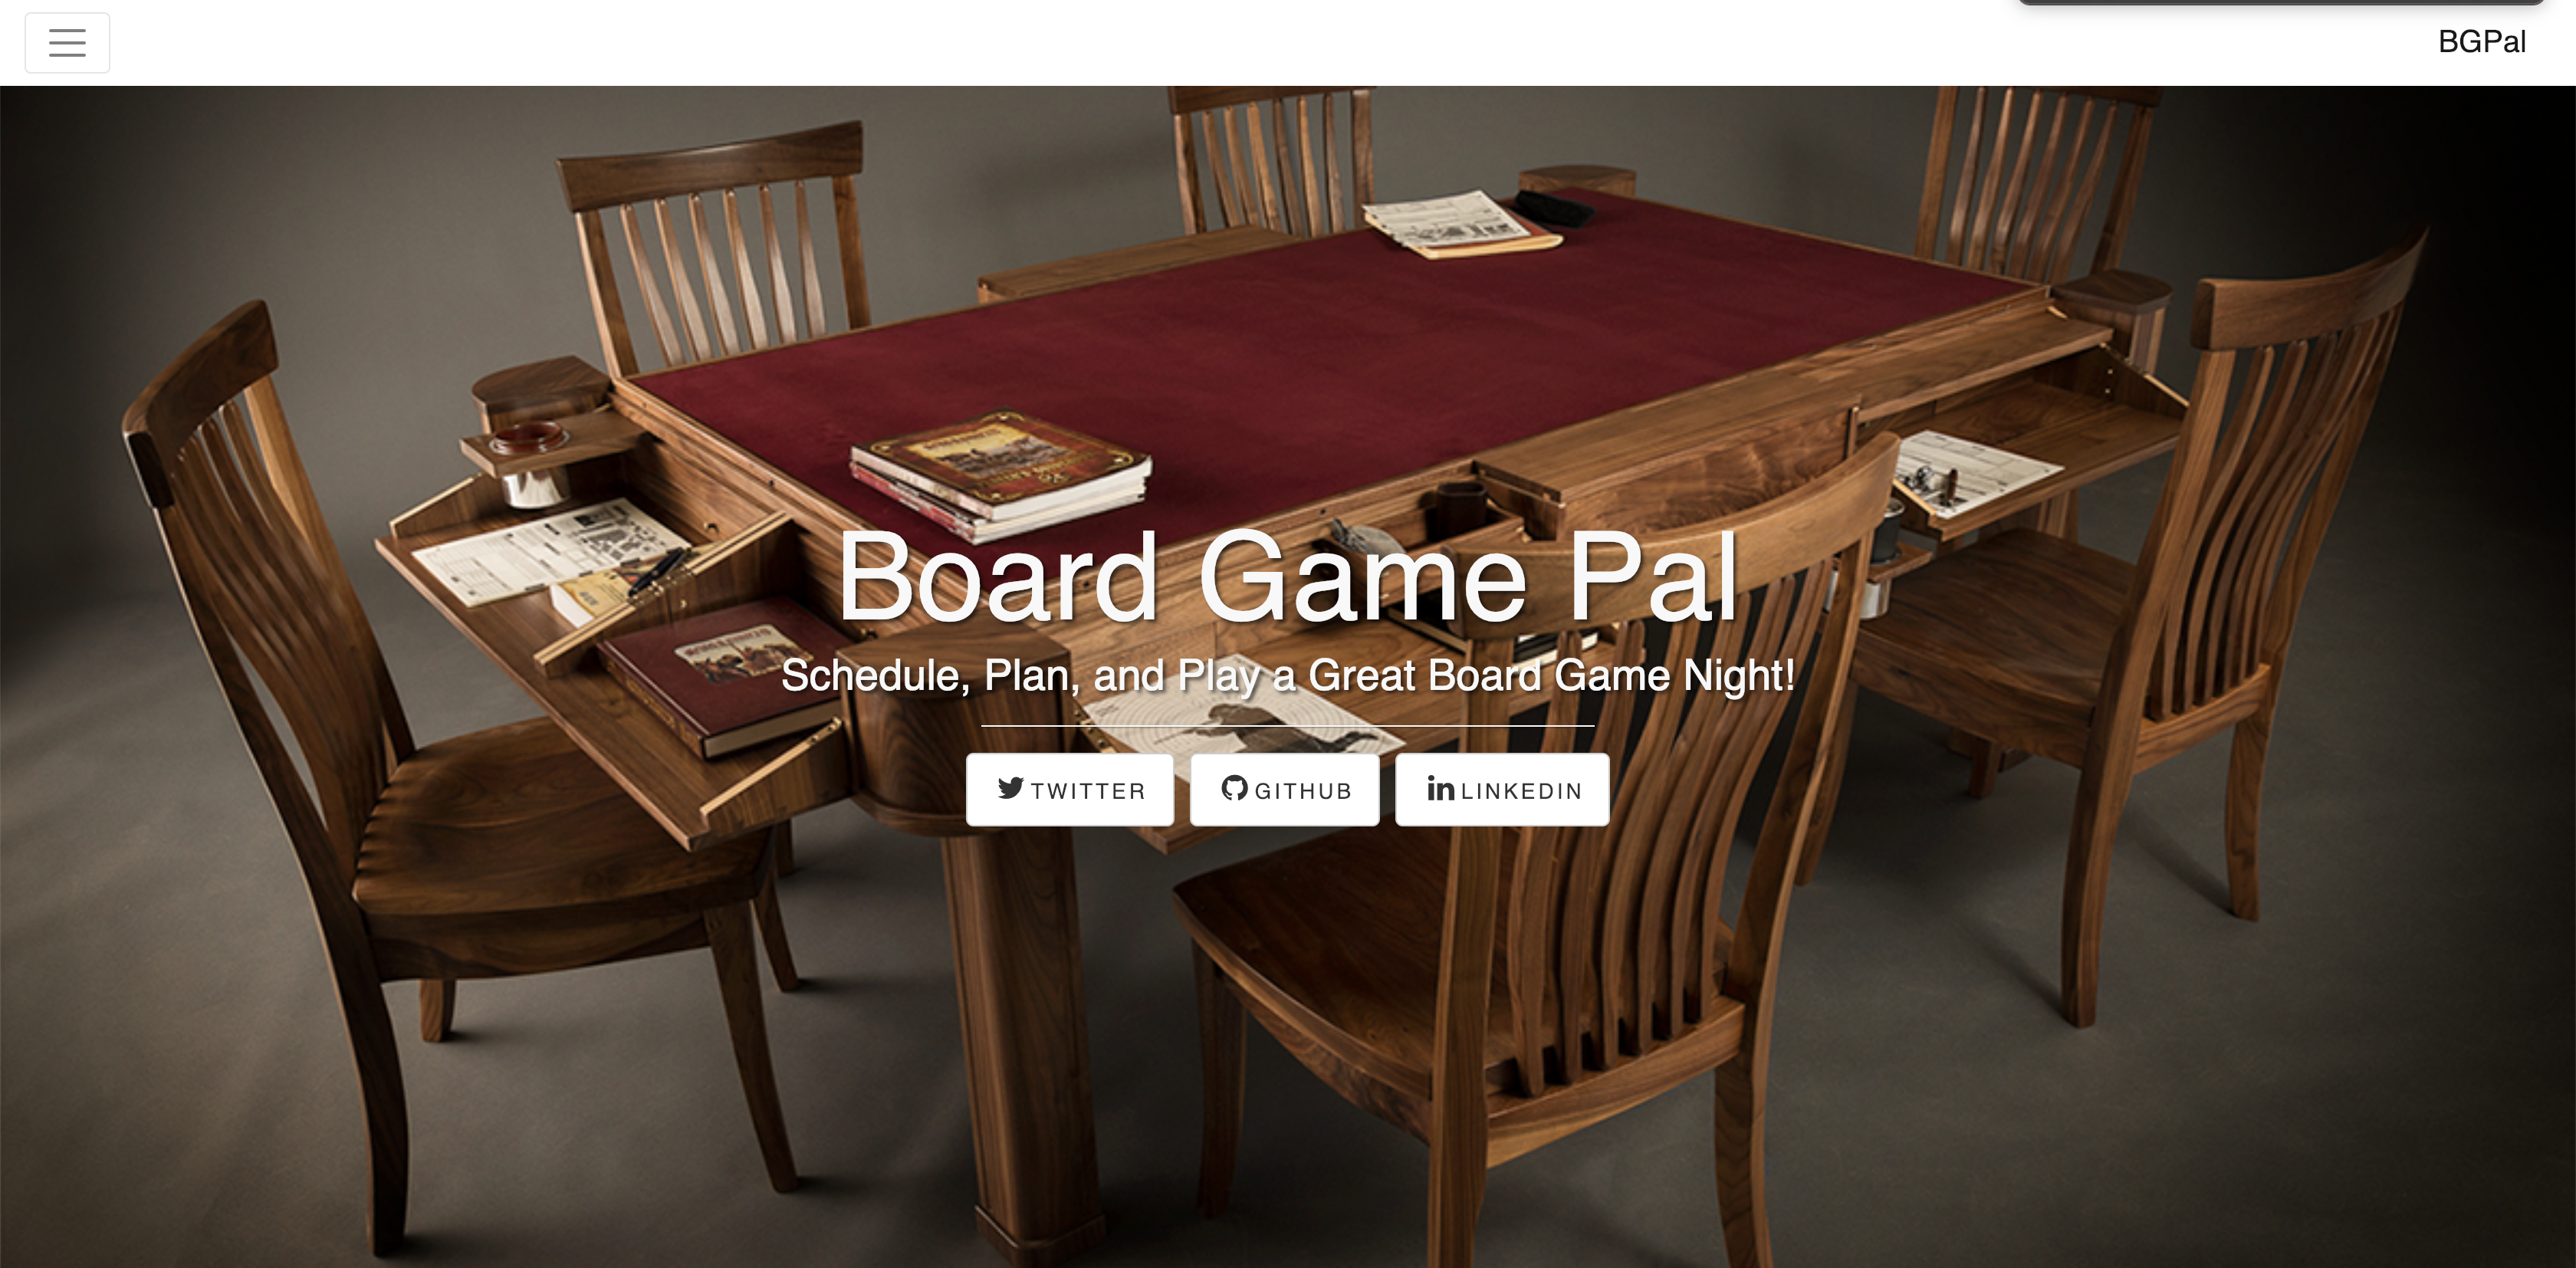This screenshot has height=1268, width=2576.
Task: Click the 'Schedule, Plan, and Play' subtitle
Action: tap(1288, 676)
